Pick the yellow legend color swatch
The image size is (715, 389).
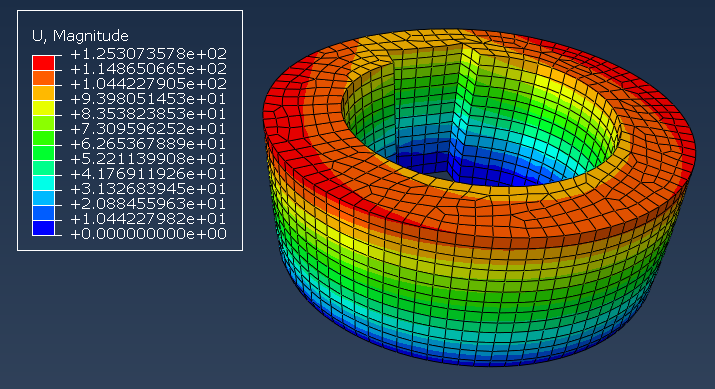43,108
